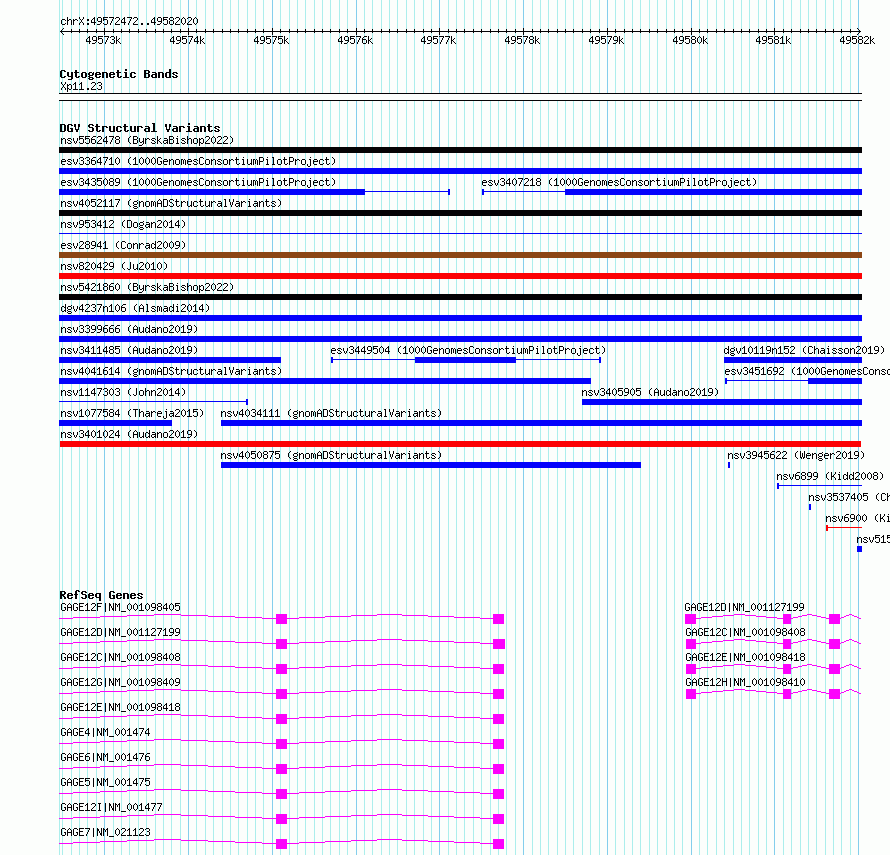Click the right-side GAGE12D NM_001127199 label
Screen dimensions: 890x855
(x=745, y=607)
